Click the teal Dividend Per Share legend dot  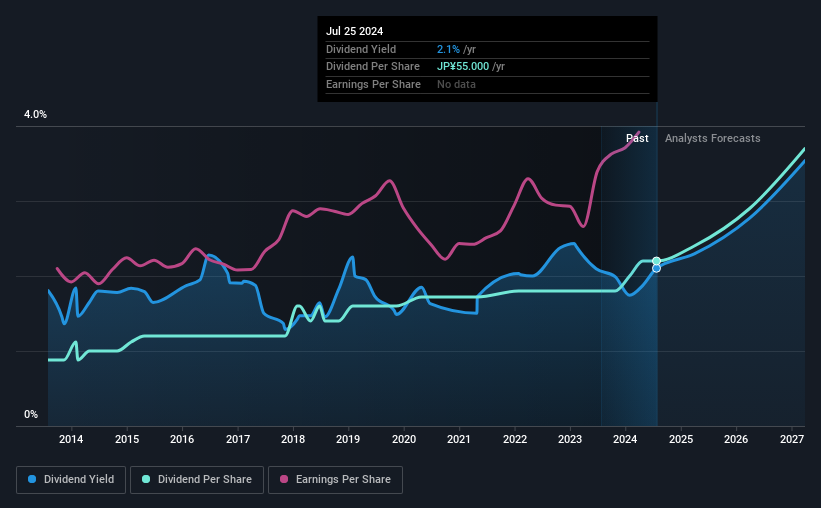point(146,479)
